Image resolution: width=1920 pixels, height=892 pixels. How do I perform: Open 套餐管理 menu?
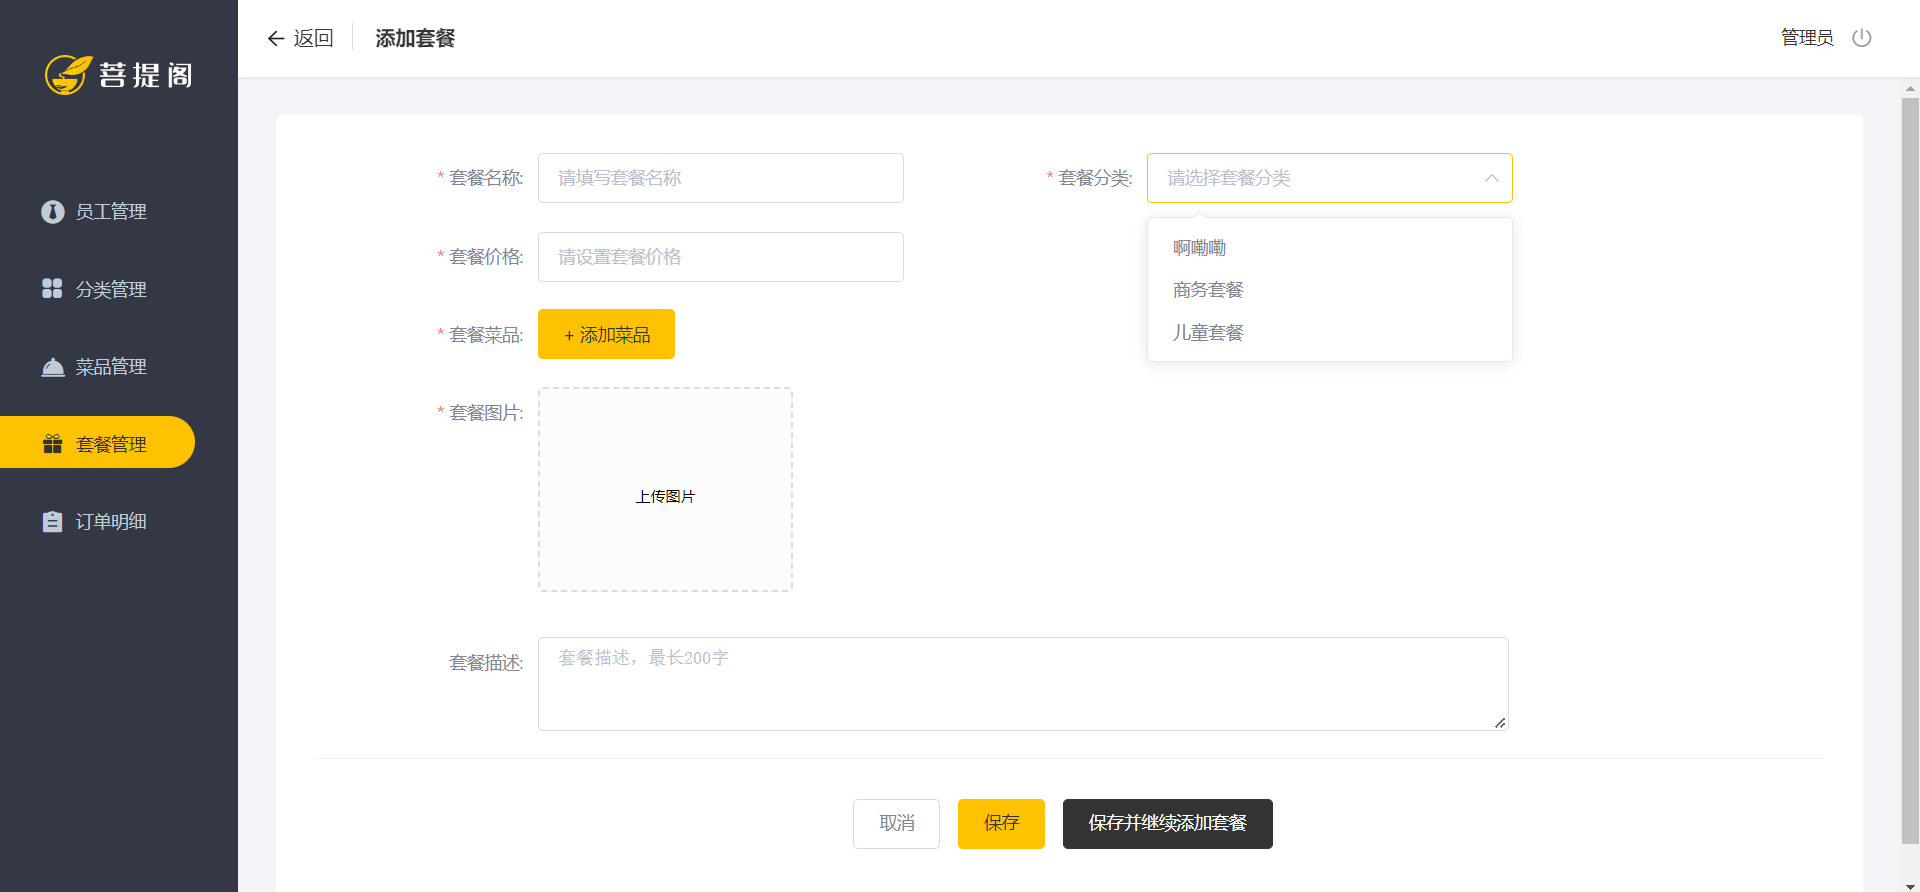tap(97, 442)
